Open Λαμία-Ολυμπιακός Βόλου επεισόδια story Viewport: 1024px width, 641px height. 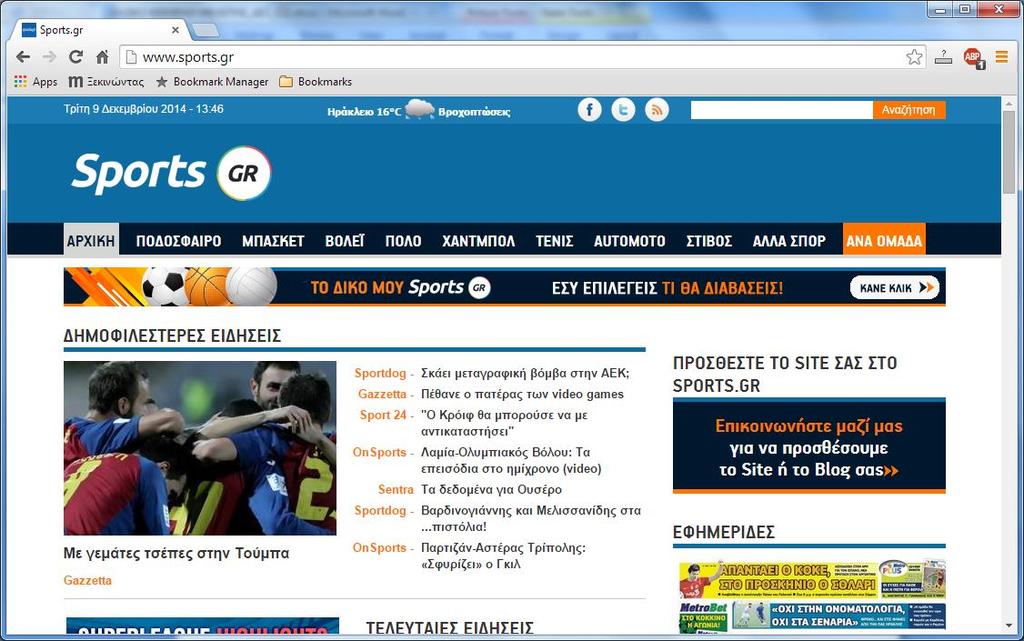[x=511, y=460]
